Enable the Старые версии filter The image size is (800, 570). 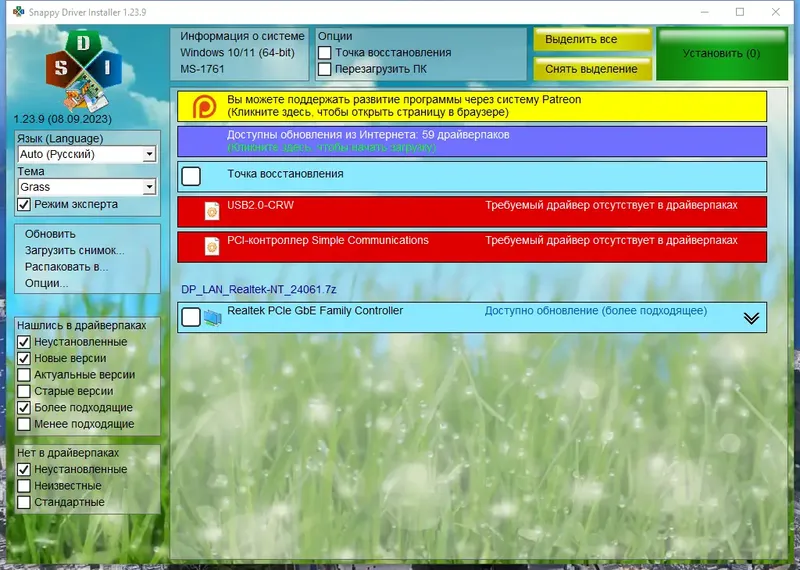24,391
